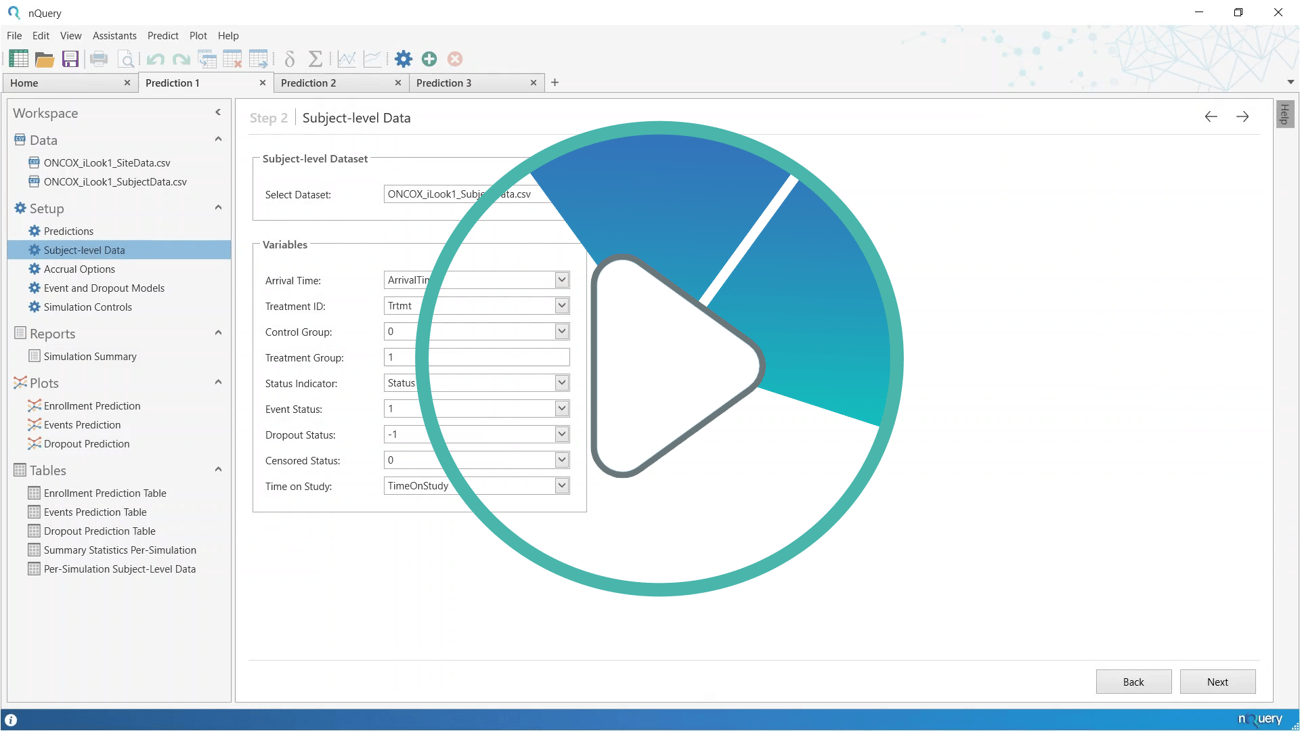Open the print icon on the toolbar
Viewport: 1300px width, 731px height.
tap(98, 58)
